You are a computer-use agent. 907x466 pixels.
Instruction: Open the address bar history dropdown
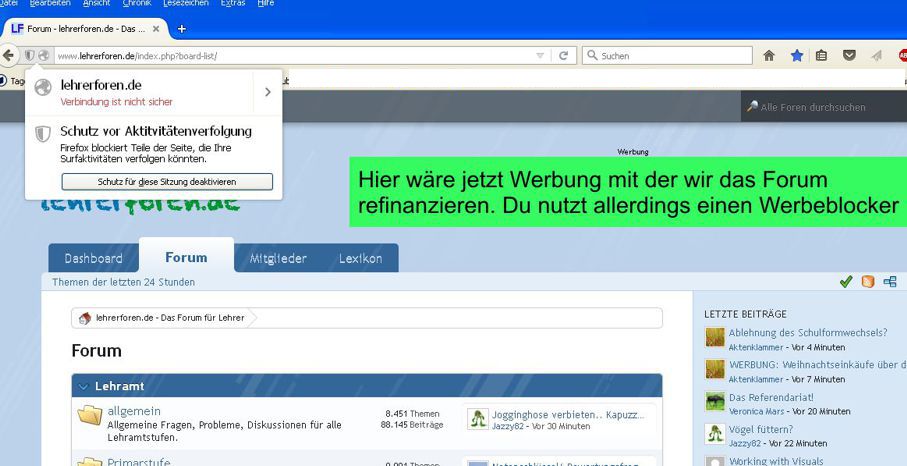(x=540, y=56)
